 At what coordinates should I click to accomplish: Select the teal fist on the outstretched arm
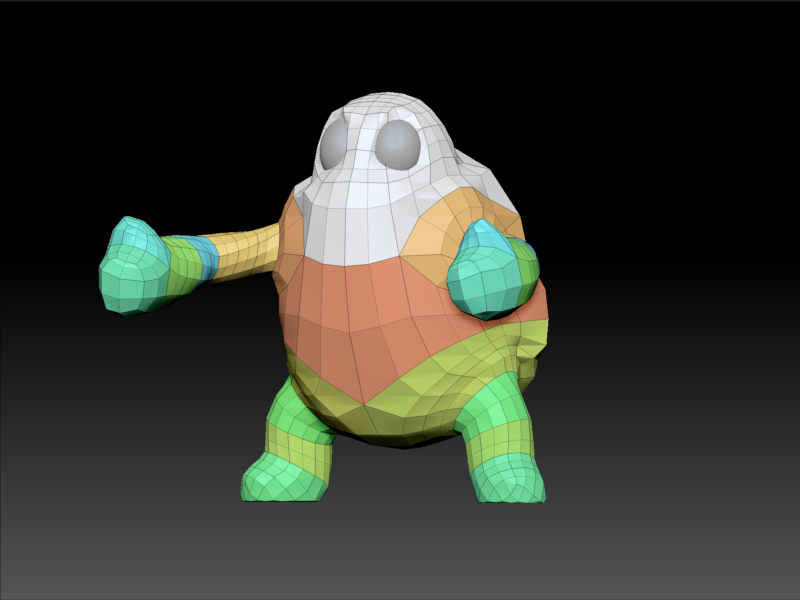134,266
